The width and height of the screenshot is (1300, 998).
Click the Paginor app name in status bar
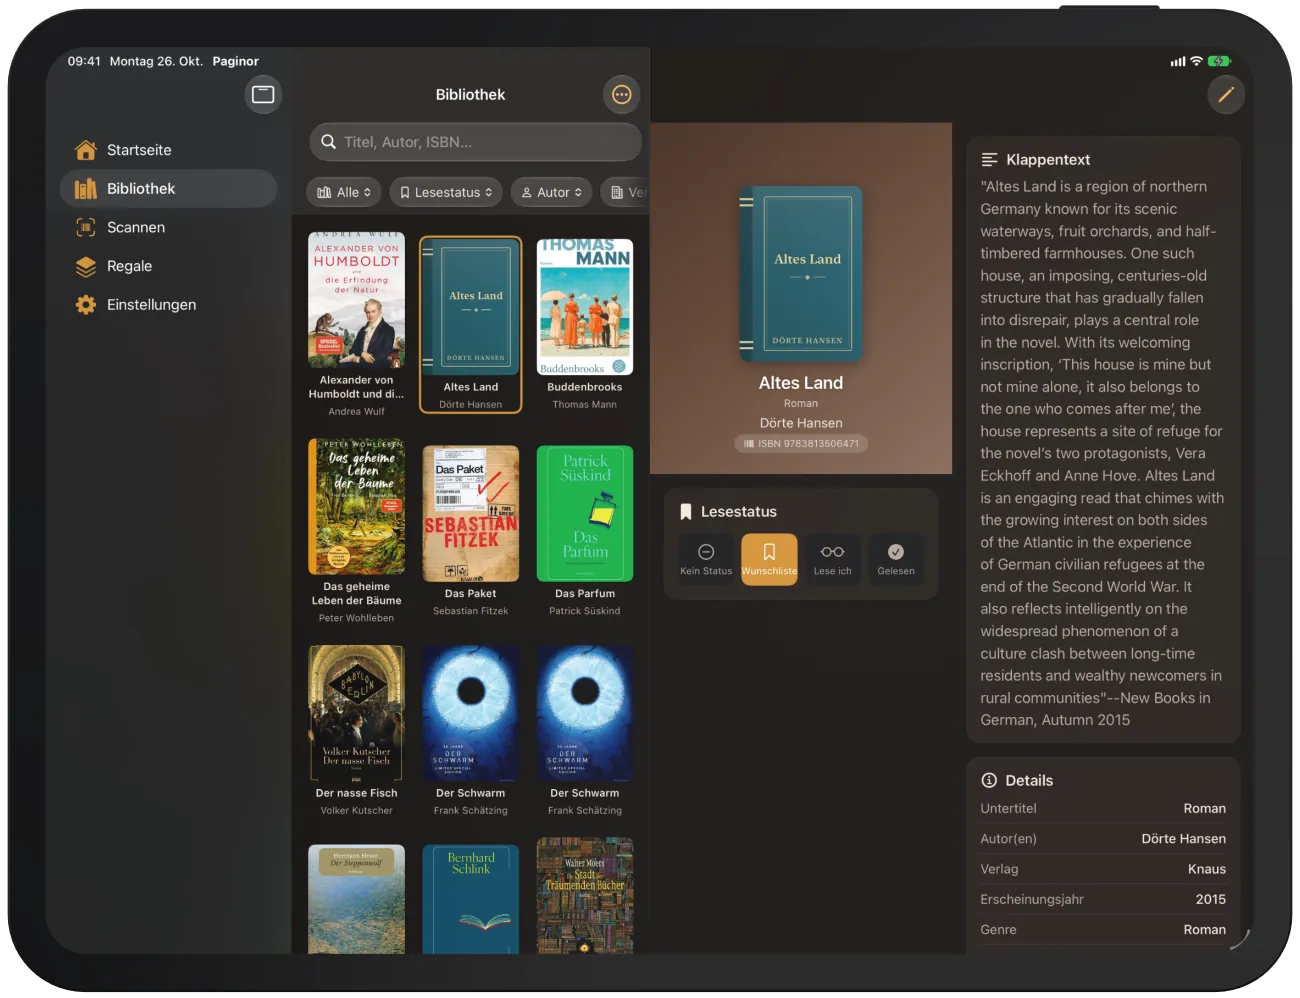click(235, 61)
